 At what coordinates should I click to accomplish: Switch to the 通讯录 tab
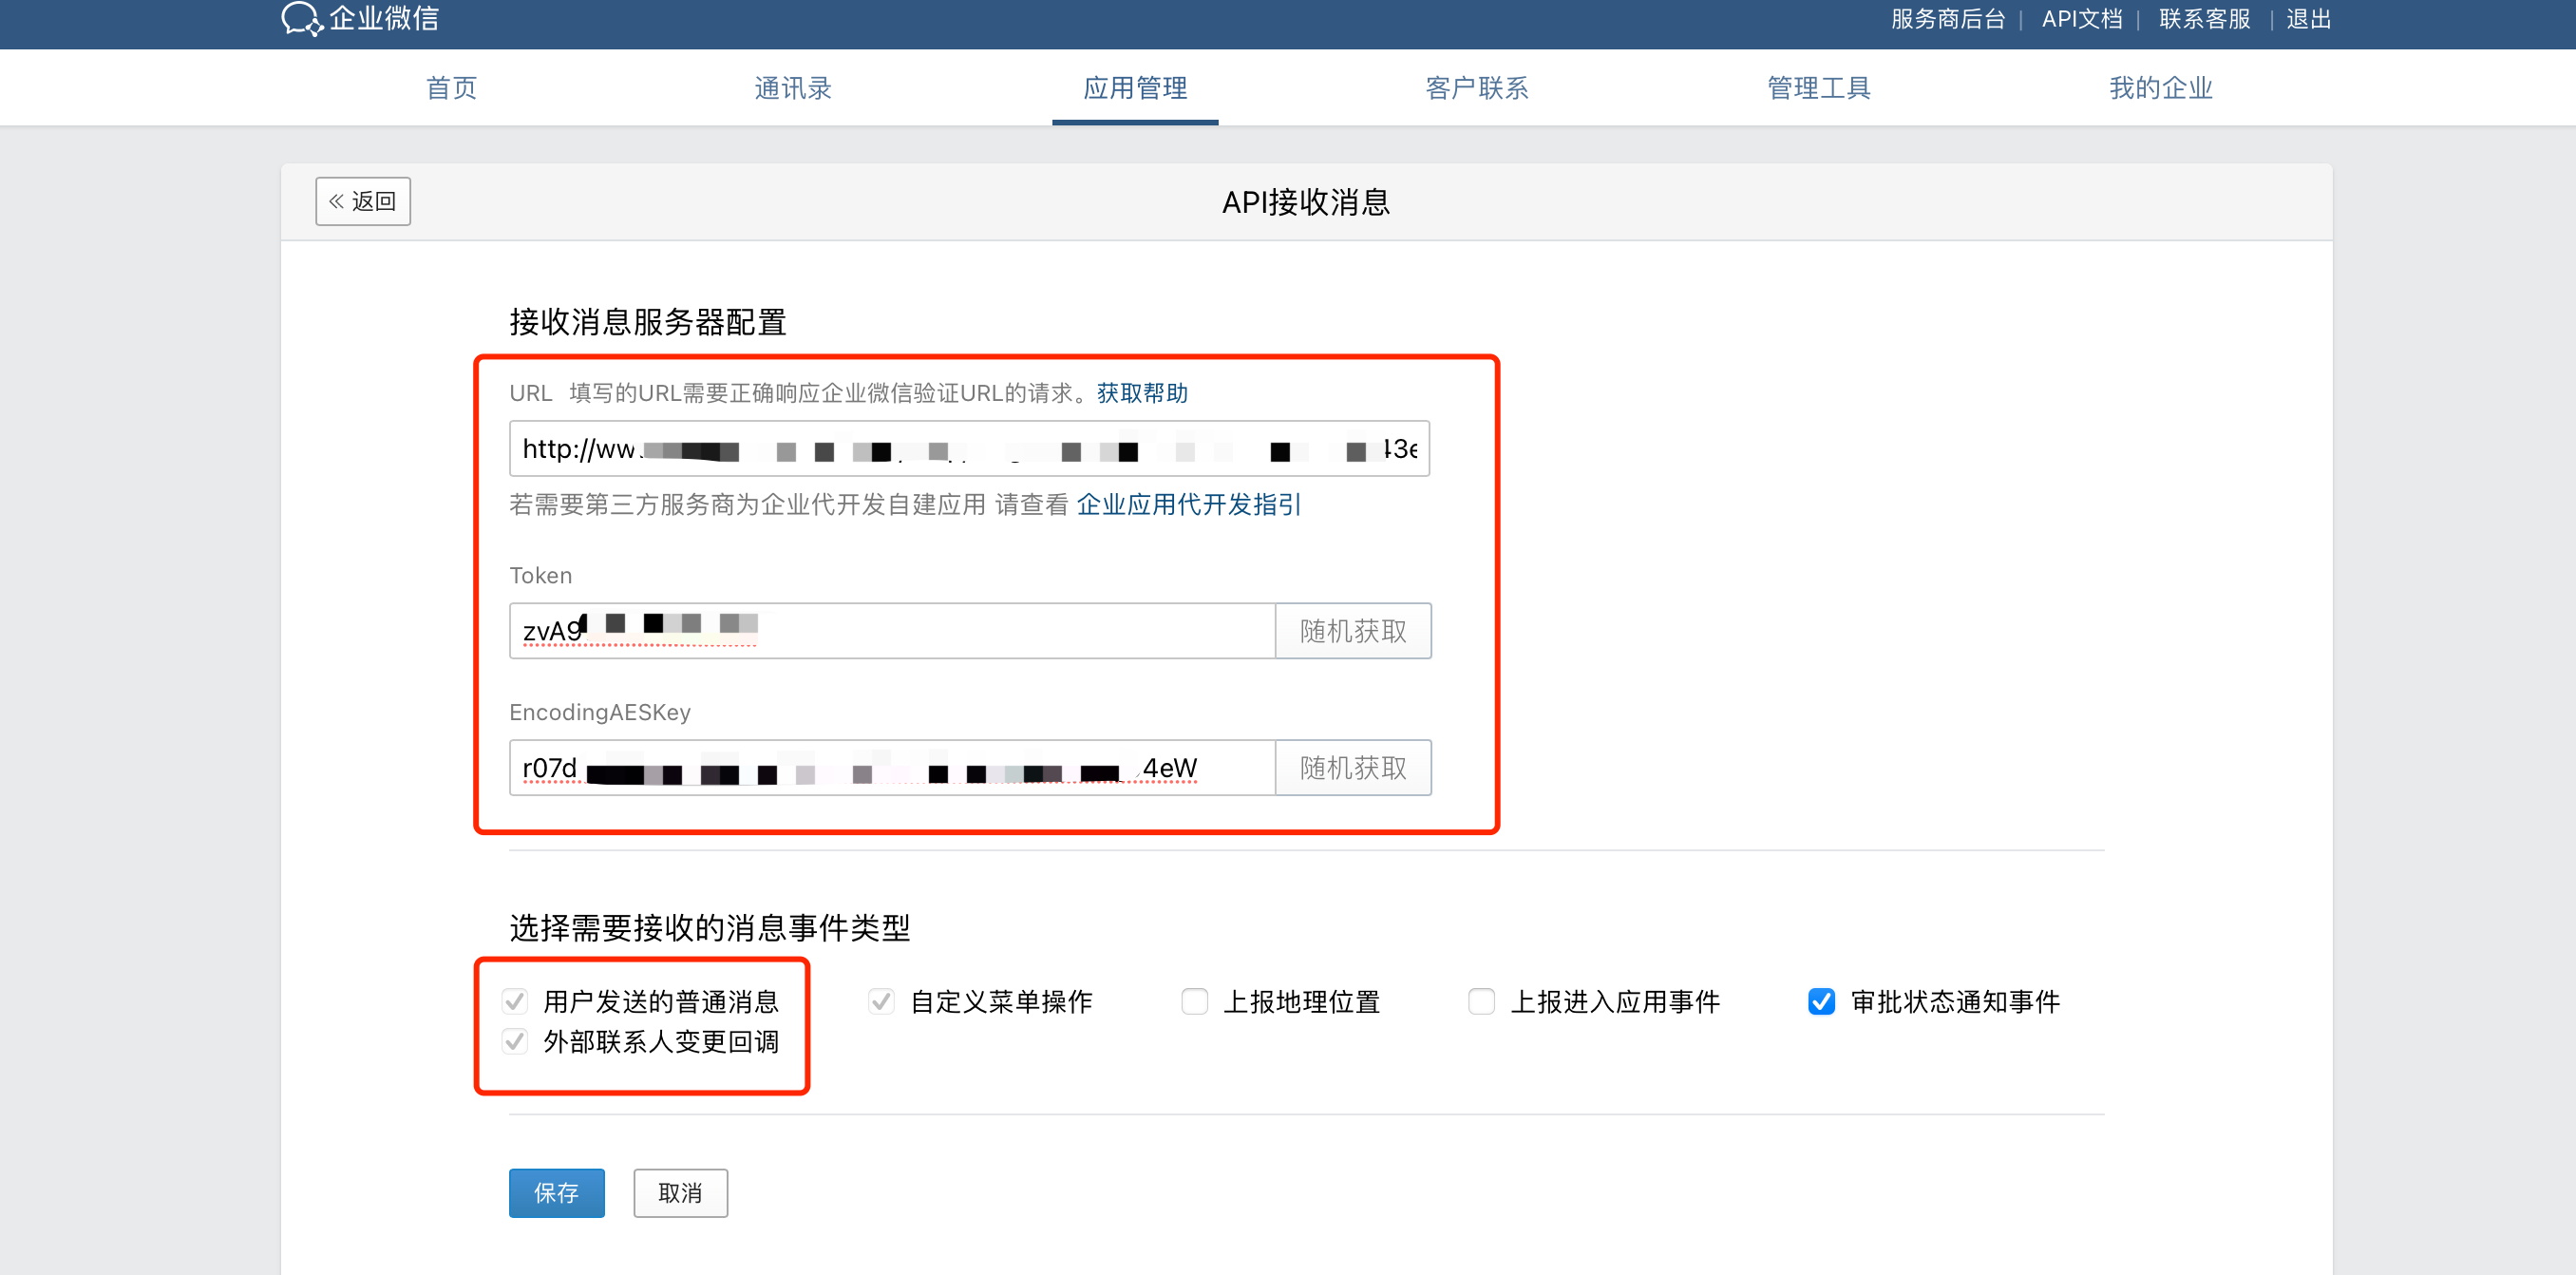pyautogui.click(x=793, y=88)
